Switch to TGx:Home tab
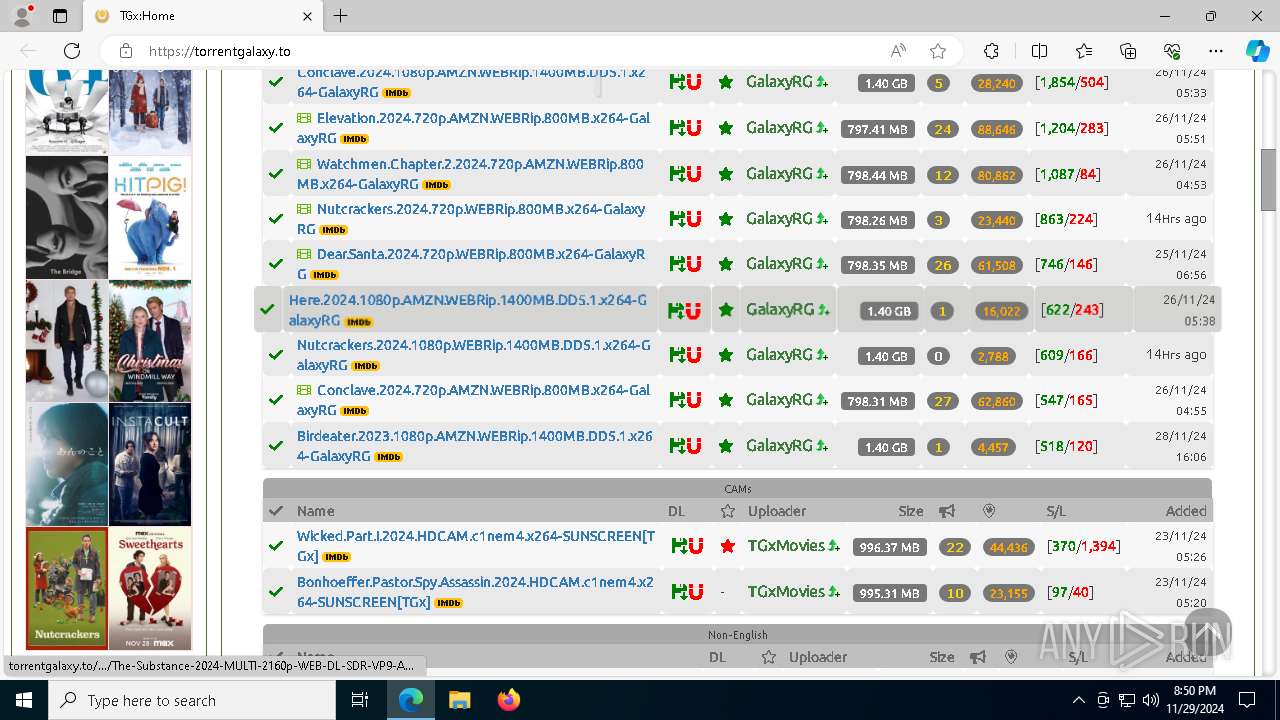Viewport: 1280px width, 720px height. coord(203,16)
